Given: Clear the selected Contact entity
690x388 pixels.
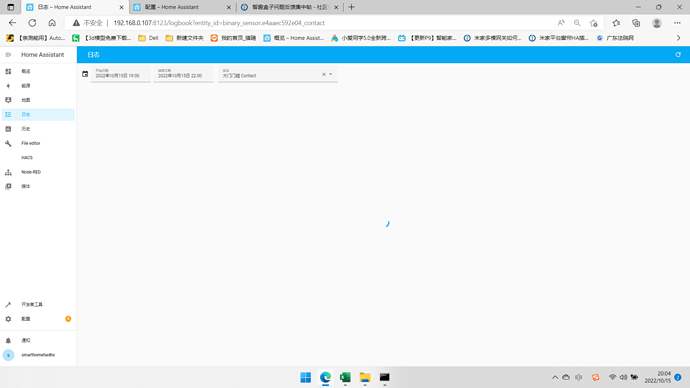Looking at the screenshot, I should pyautogui.click(x=324, y=74).
